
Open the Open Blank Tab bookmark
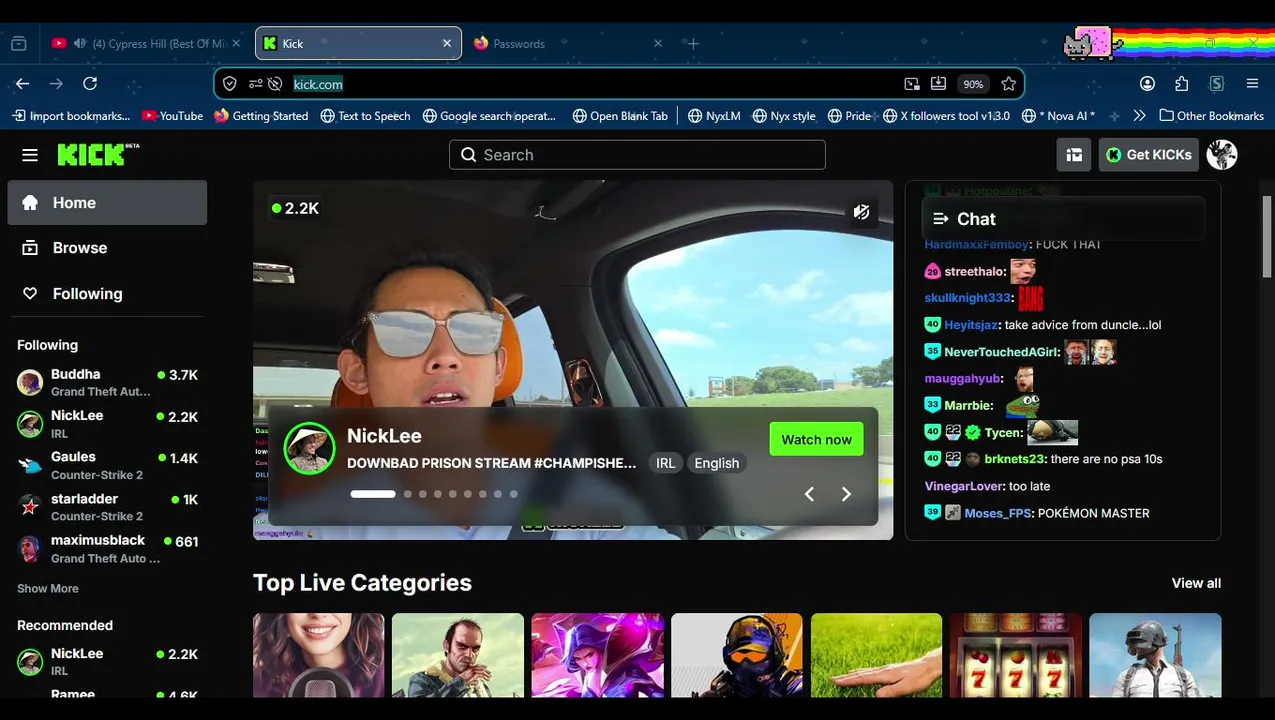620,116
